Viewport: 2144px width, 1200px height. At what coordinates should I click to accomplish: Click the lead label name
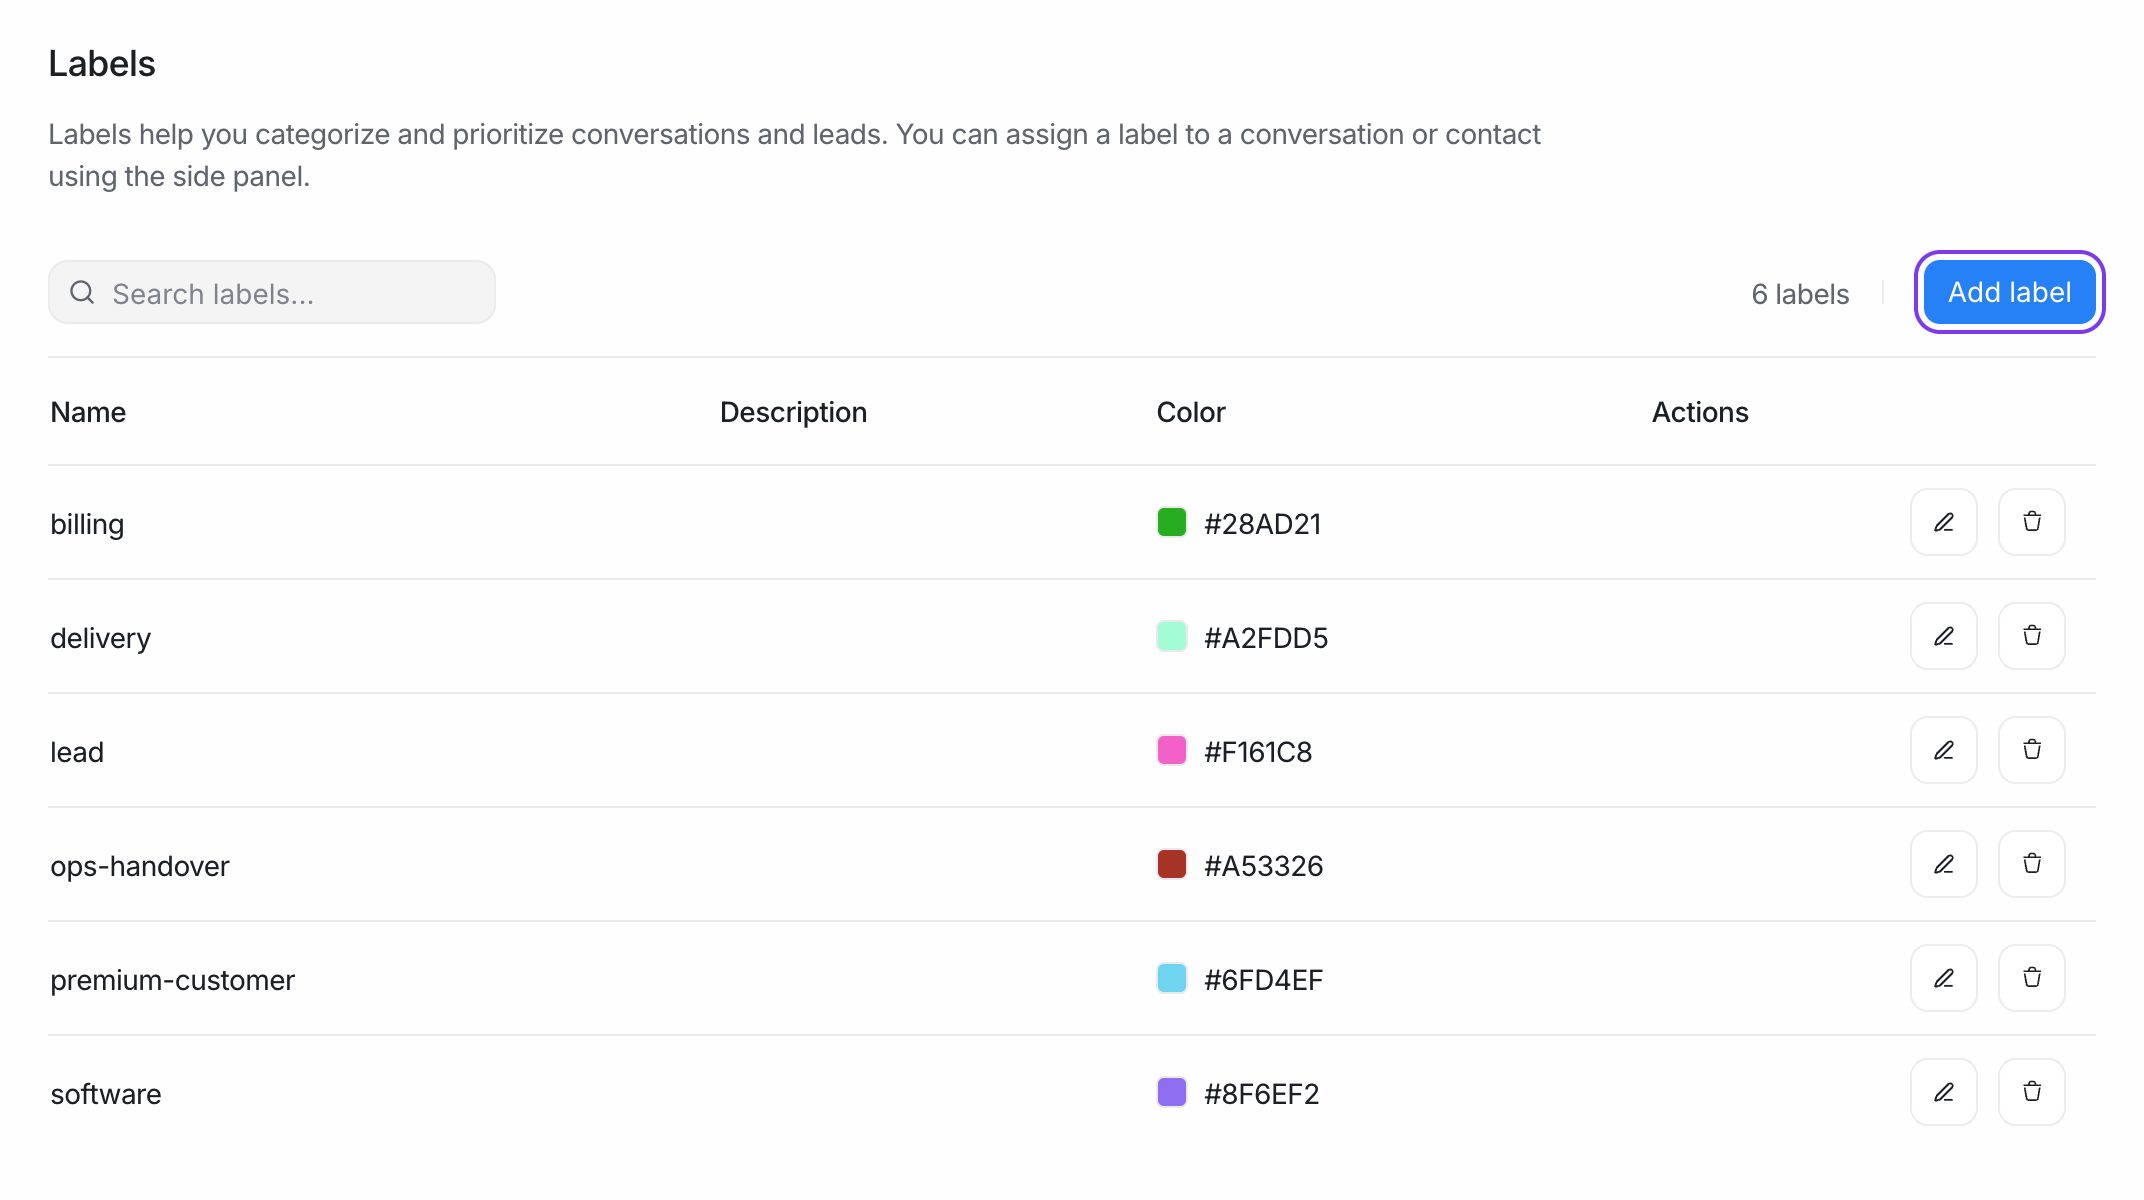(77, 752)
